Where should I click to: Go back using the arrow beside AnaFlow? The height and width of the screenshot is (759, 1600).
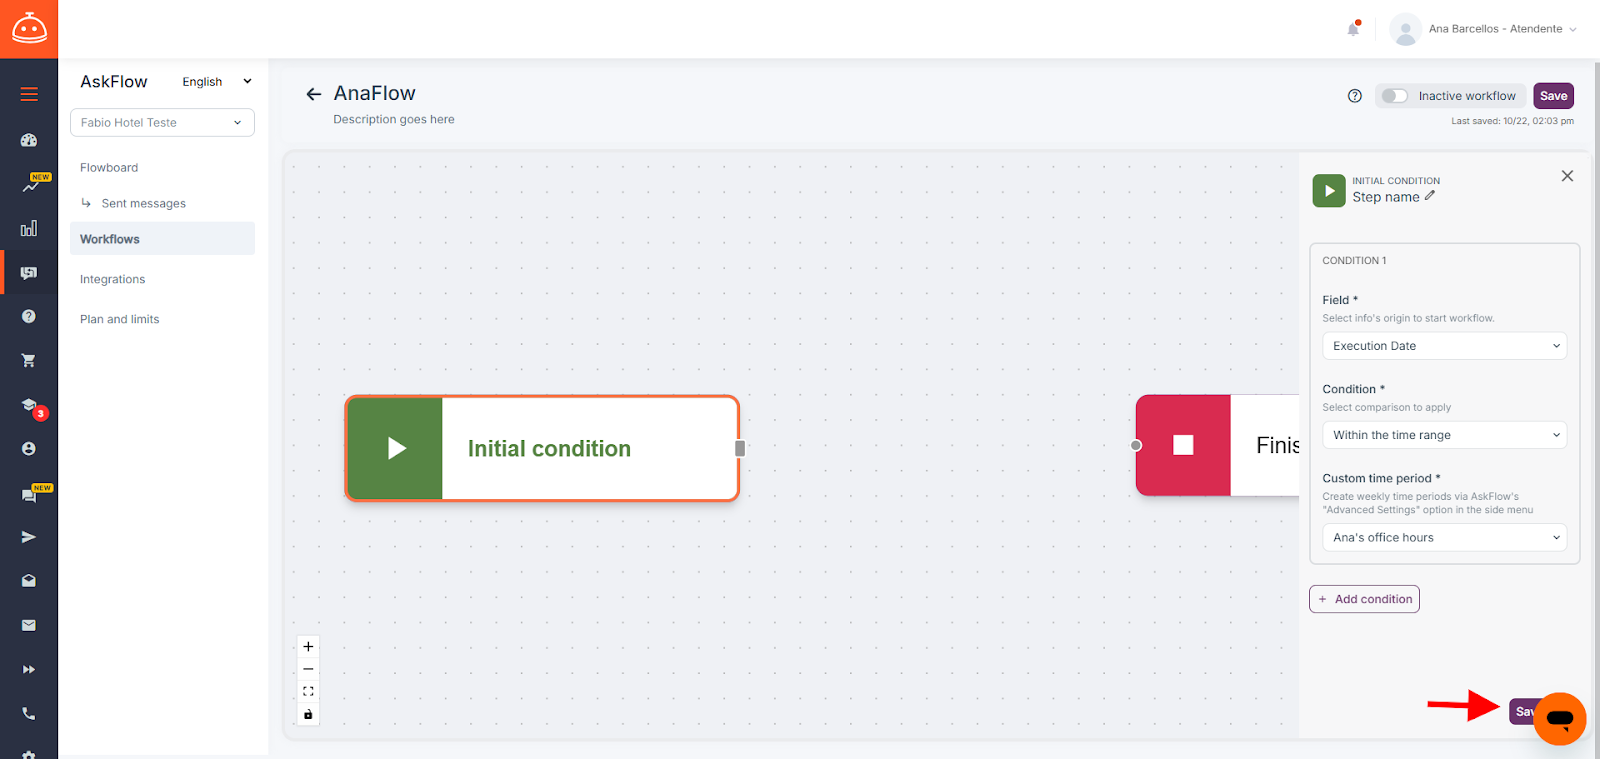pyautogui.click(x=314, y=94)
